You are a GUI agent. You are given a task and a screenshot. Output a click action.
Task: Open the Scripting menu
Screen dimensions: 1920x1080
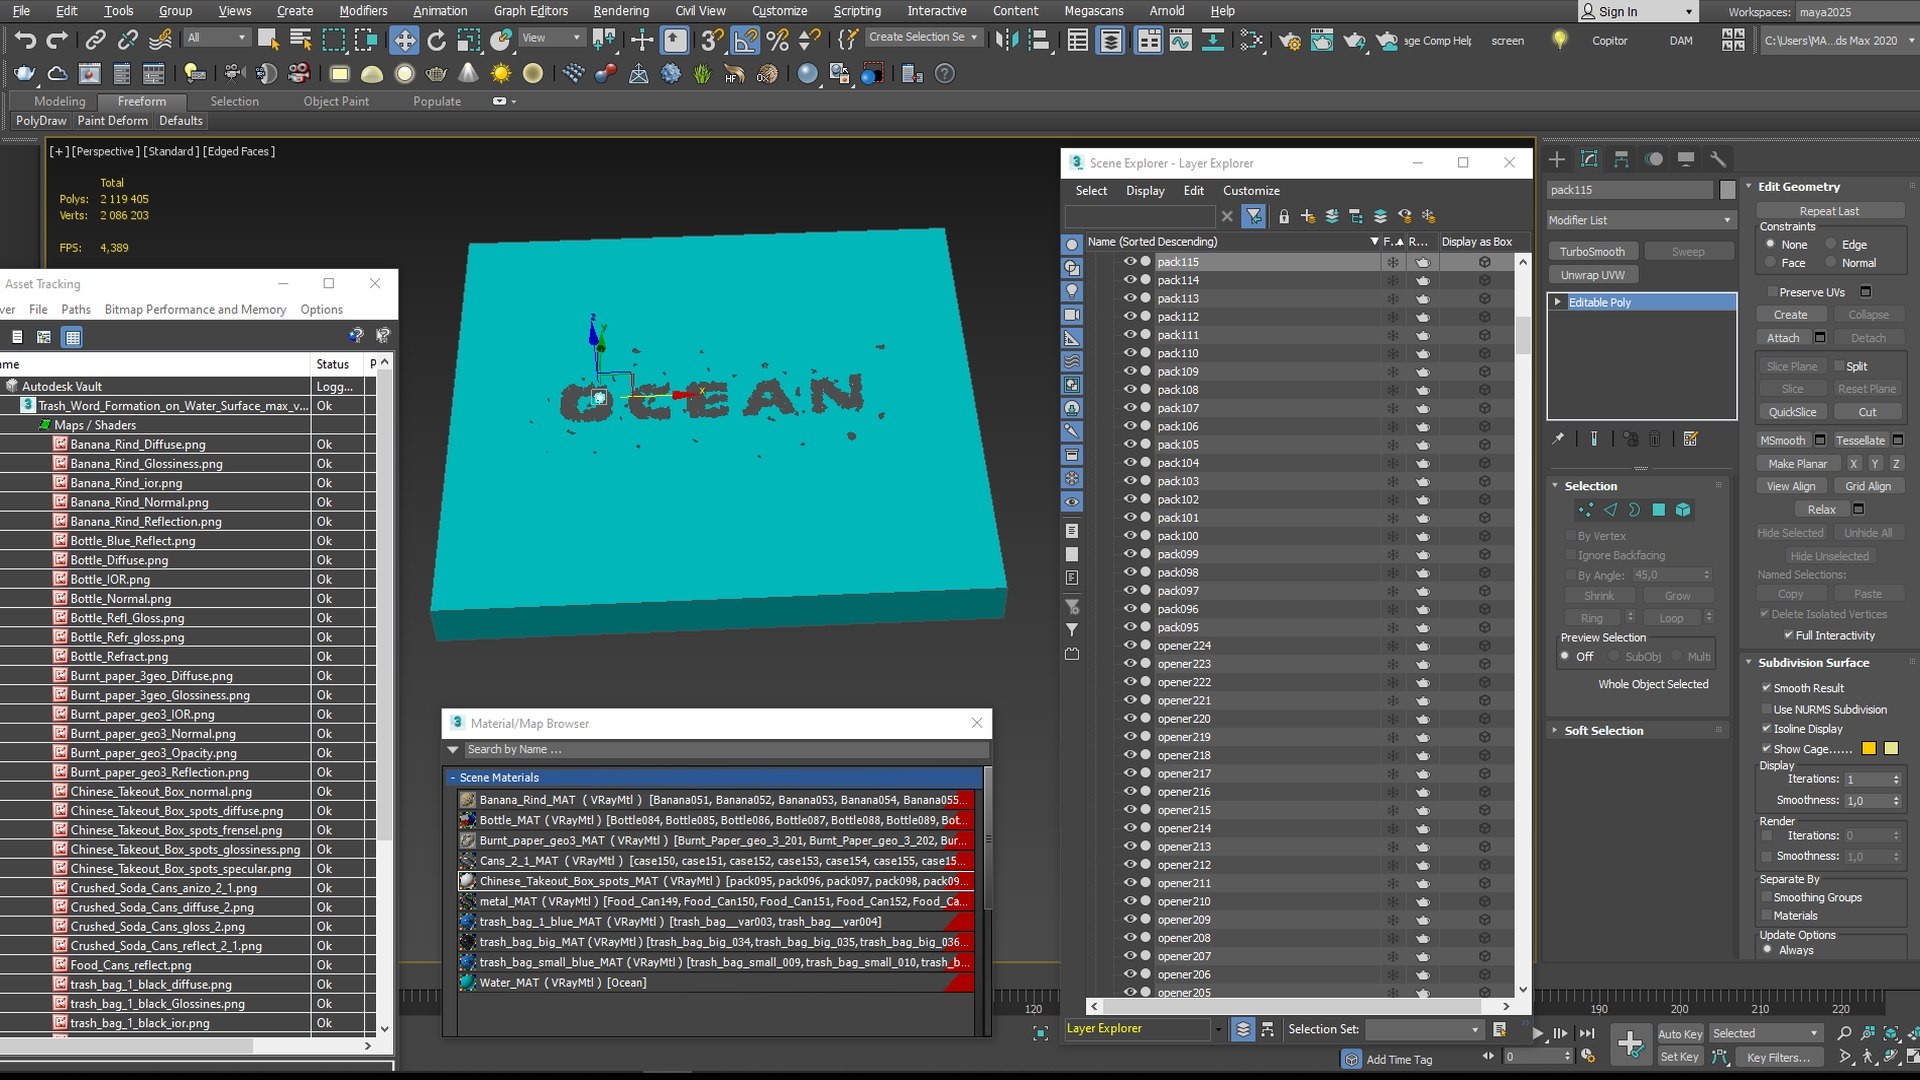point(857,11)
